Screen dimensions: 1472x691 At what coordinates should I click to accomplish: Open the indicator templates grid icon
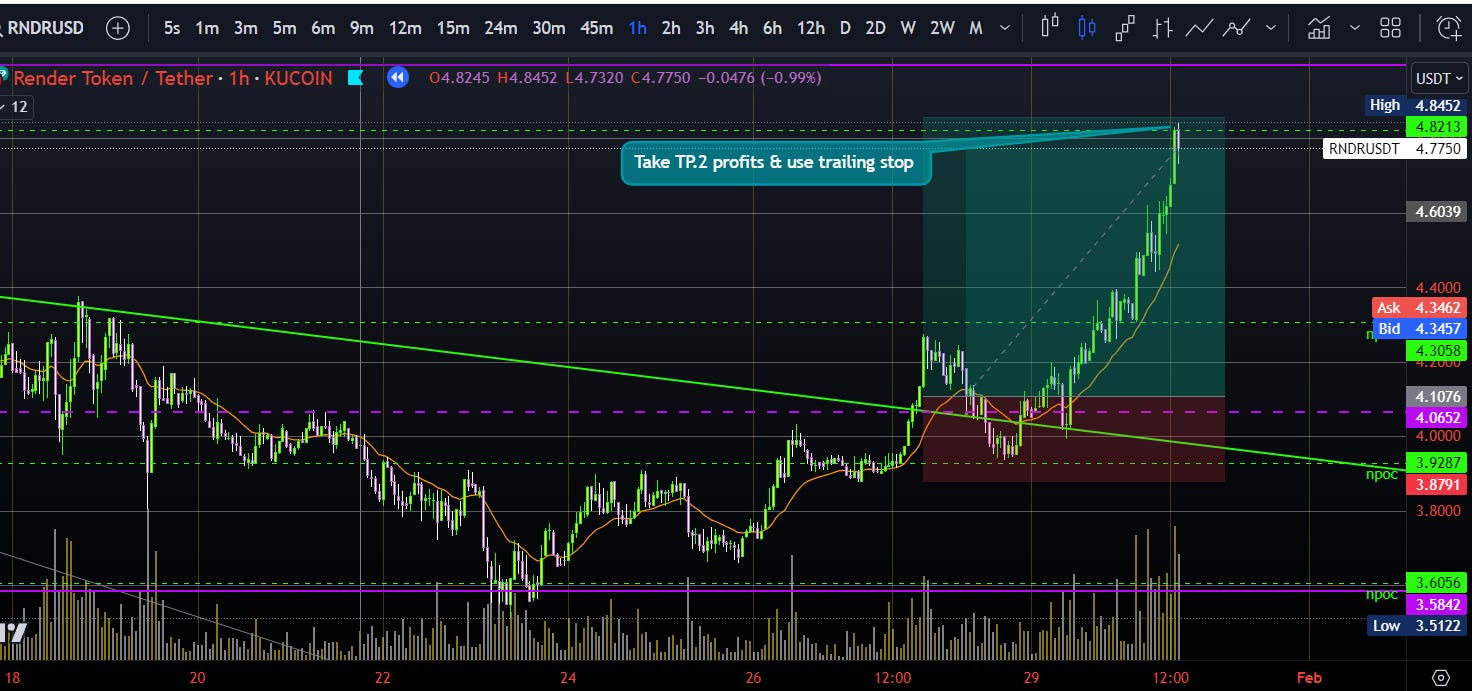1391,28
